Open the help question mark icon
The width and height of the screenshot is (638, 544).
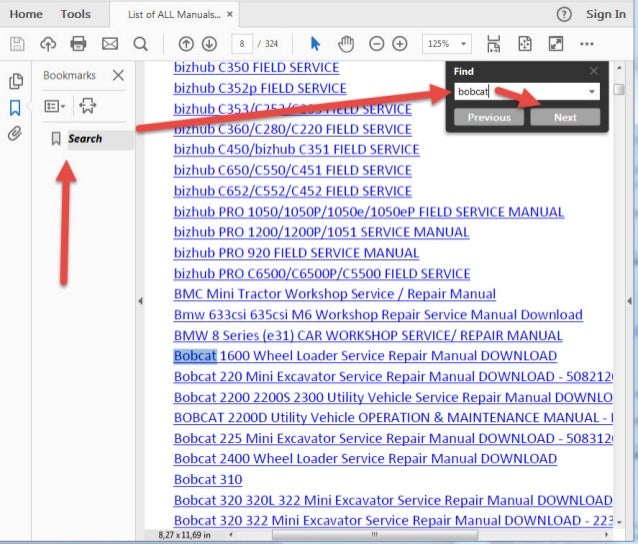pos(564,14)
